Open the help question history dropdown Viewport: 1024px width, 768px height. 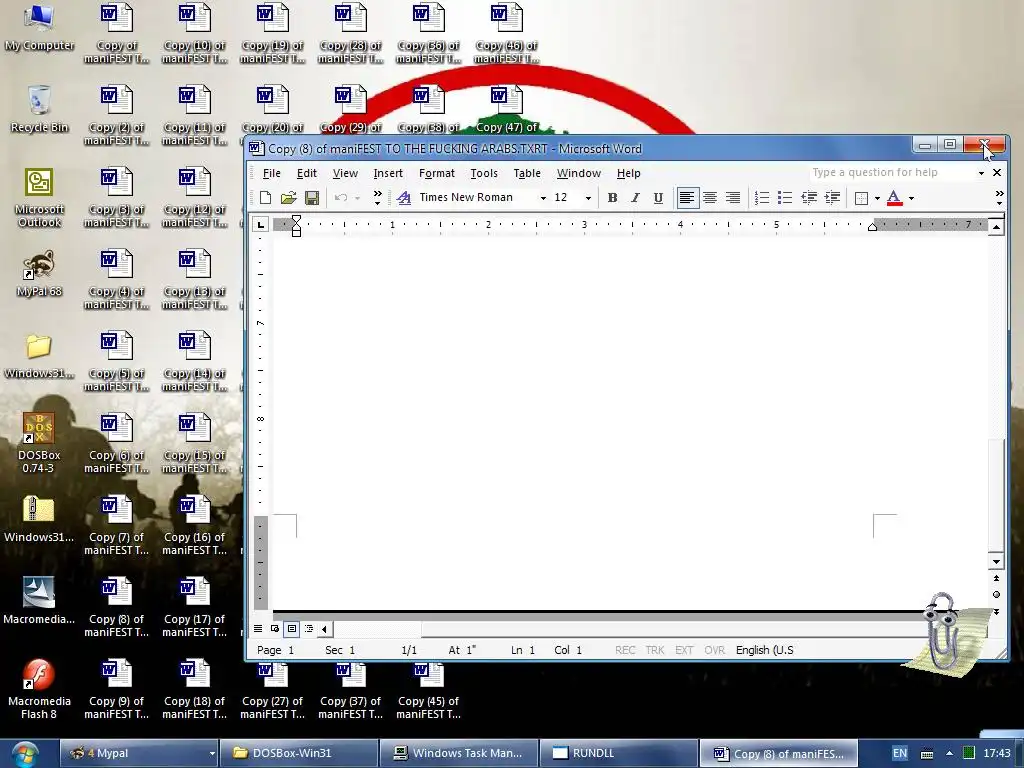pyautogui.click(x=981, y=173)
